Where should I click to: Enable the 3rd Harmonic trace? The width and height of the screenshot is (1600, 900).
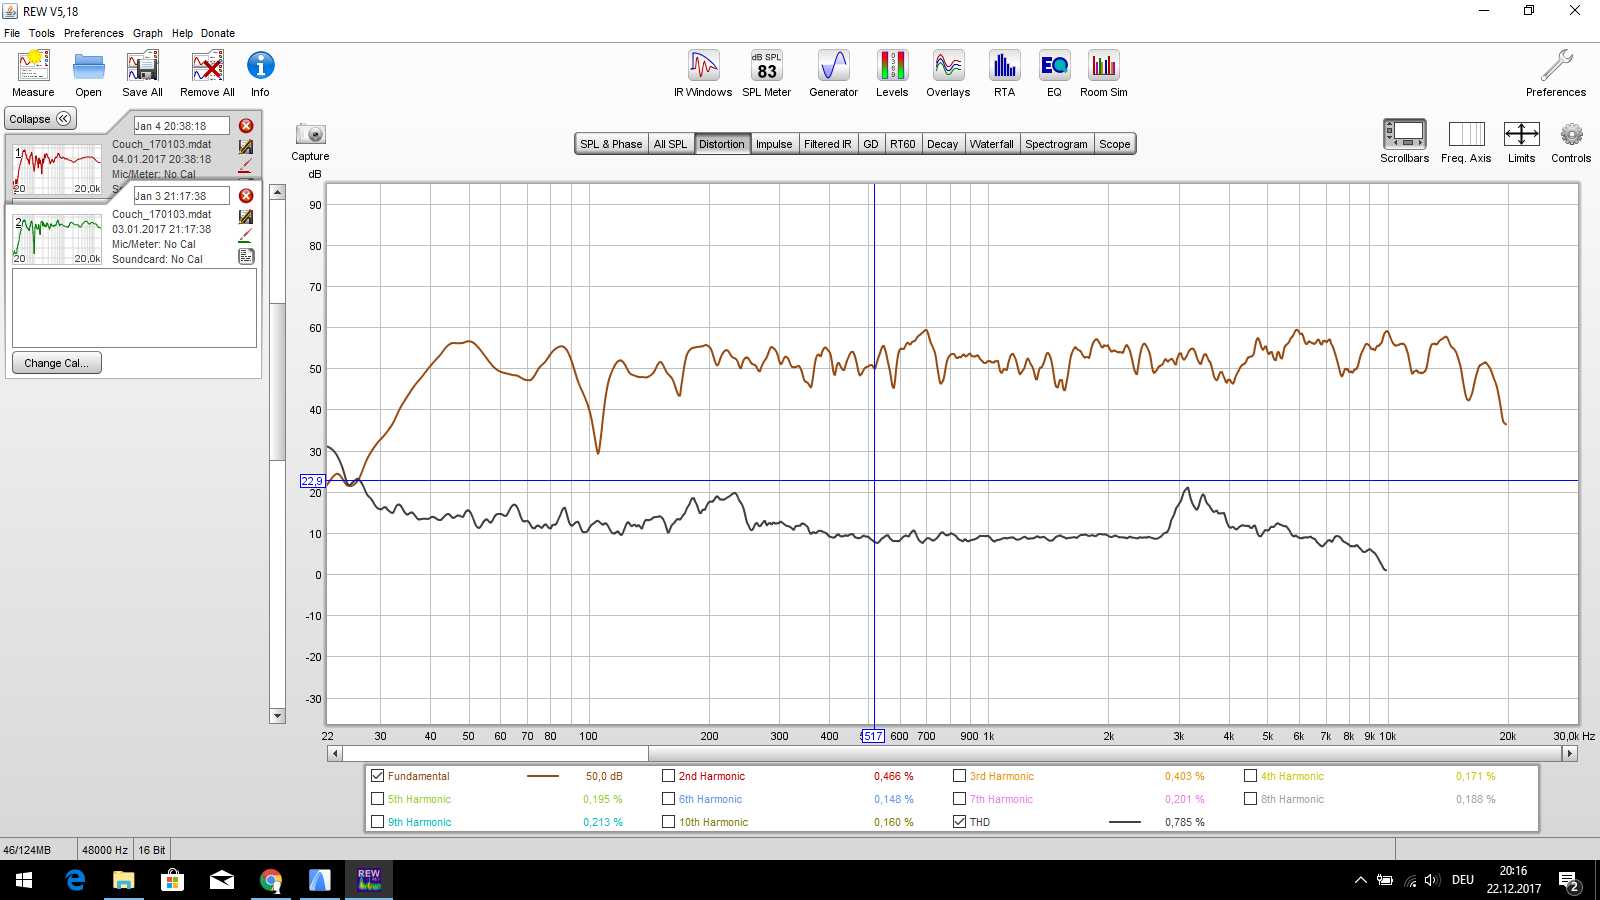click(x=959, y=776)
